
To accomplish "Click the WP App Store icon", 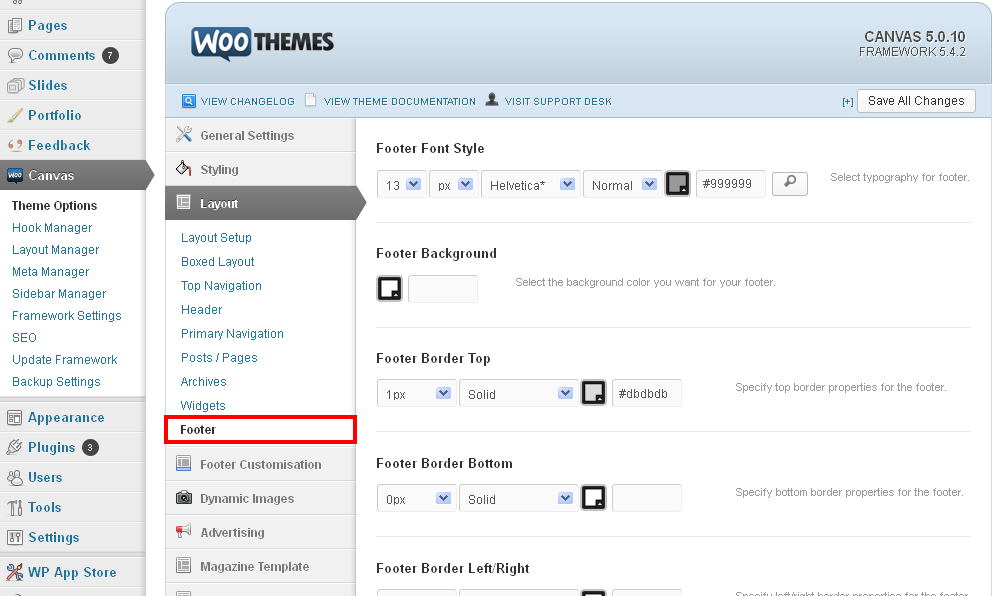I will pyautogui.click(x=14, y=572).
